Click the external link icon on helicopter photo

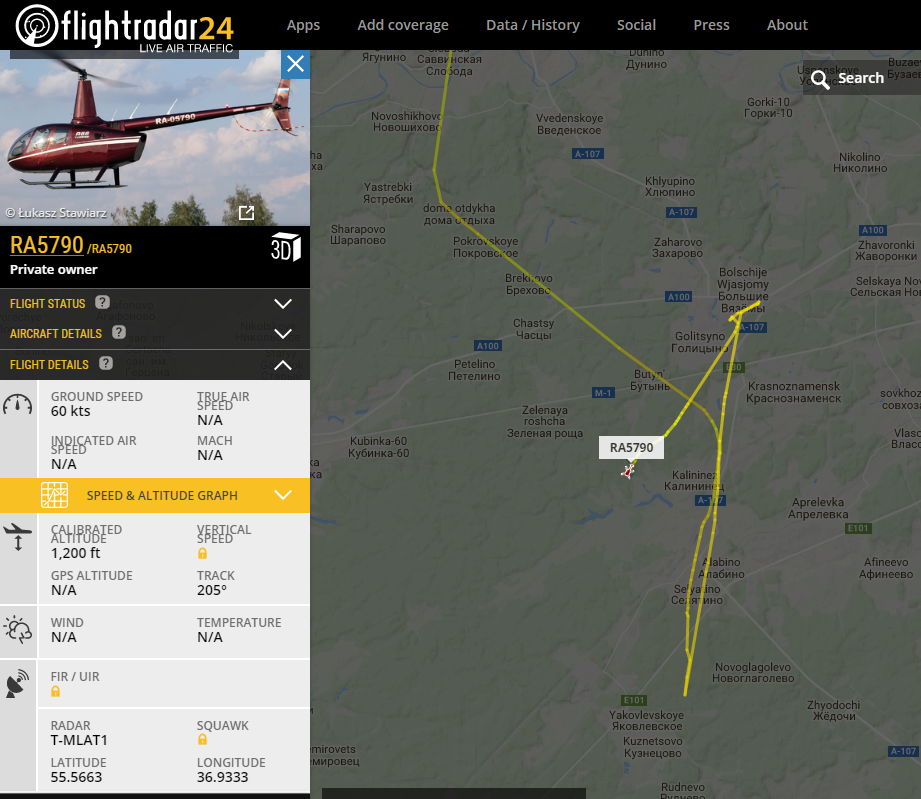247,213
